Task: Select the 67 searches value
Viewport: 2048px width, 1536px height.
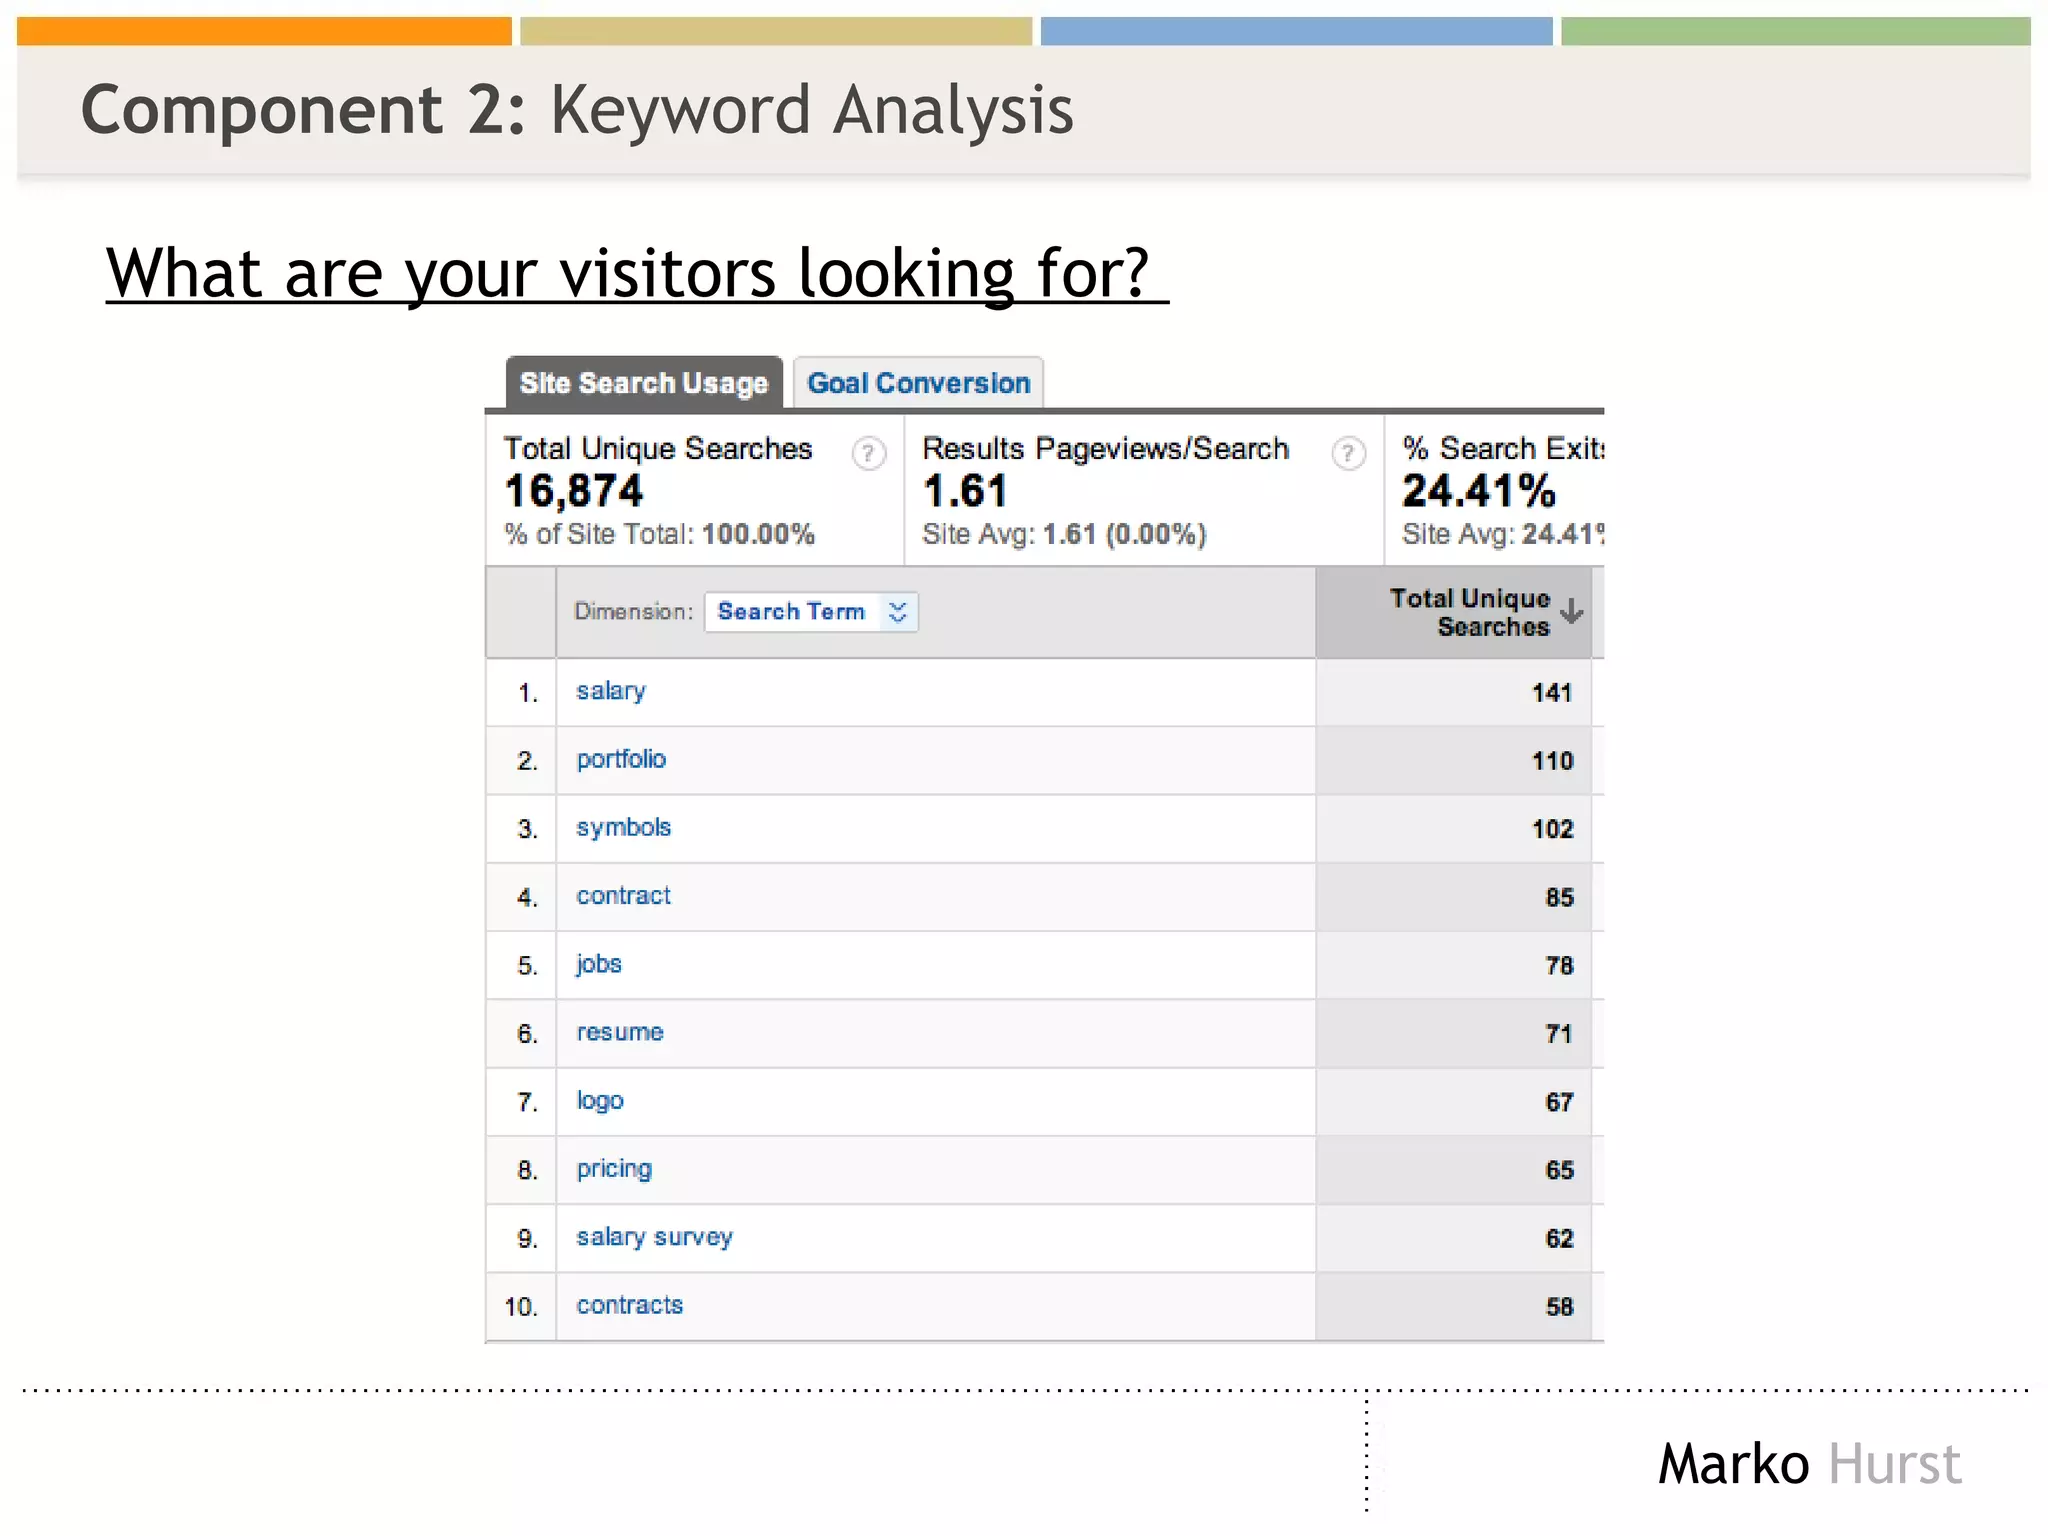Action: click(1559, 1103)
